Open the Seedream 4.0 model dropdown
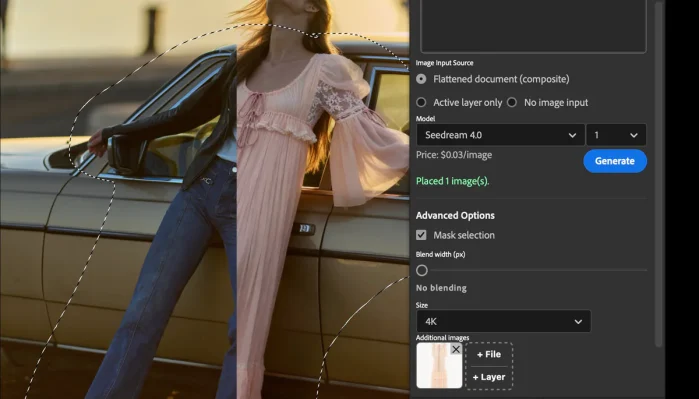The width and height of the screenshot is (699, 399). point(500,135)
